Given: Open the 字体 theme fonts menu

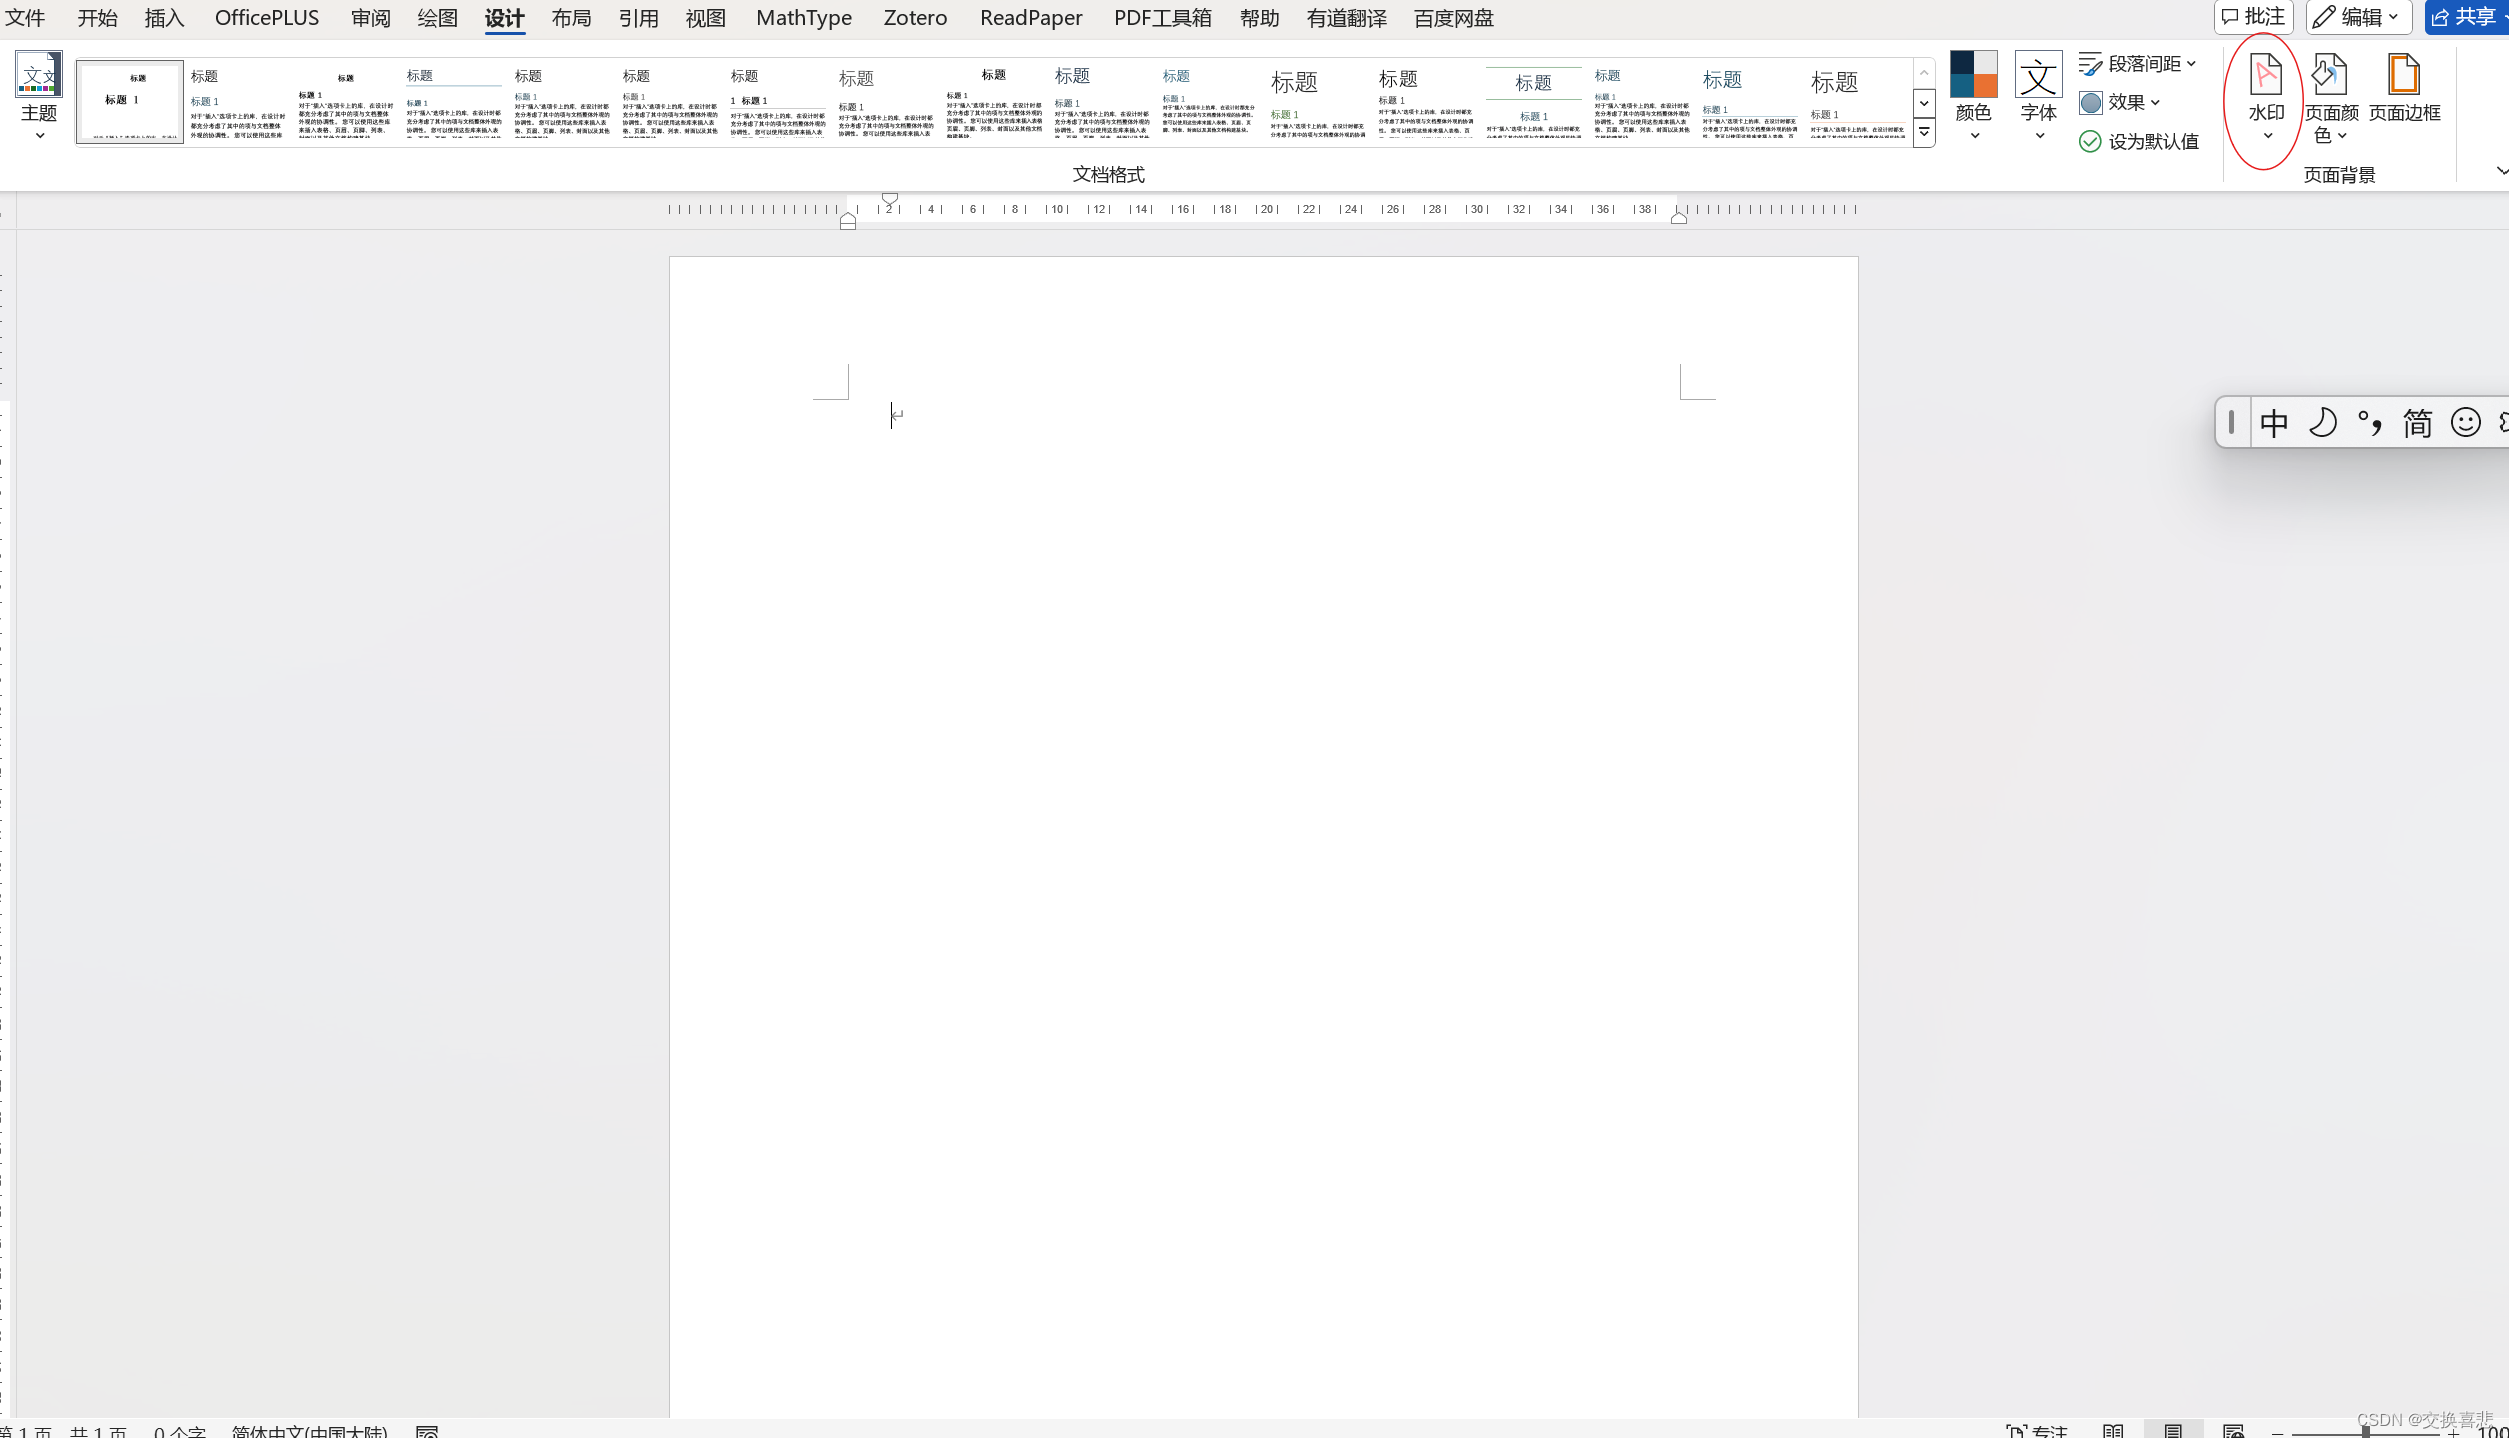Looking at the screenshot, I should click(2038, 96).
